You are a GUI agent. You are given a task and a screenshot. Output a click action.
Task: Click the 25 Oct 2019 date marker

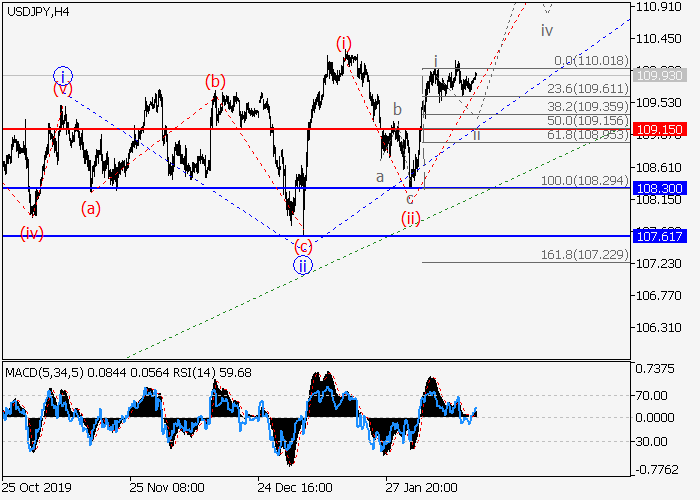tap(36, 487)
